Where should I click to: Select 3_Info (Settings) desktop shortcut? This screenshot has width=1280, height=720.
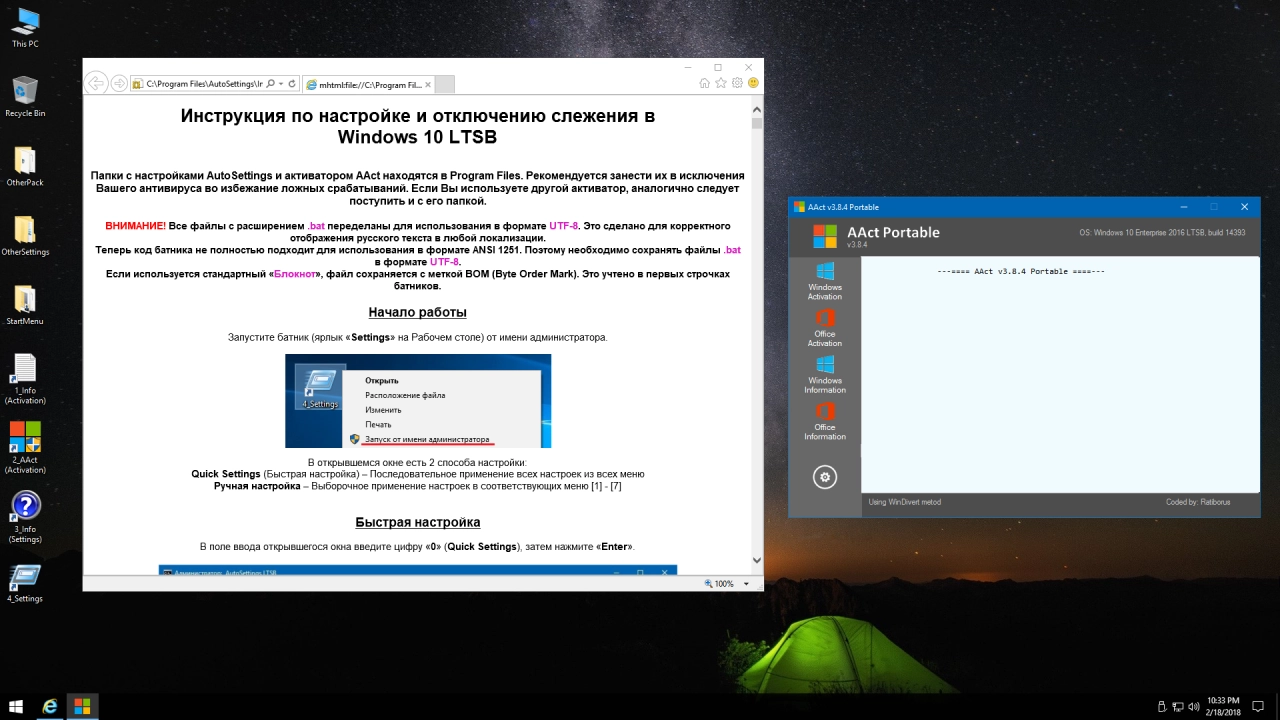pos(25,517)
